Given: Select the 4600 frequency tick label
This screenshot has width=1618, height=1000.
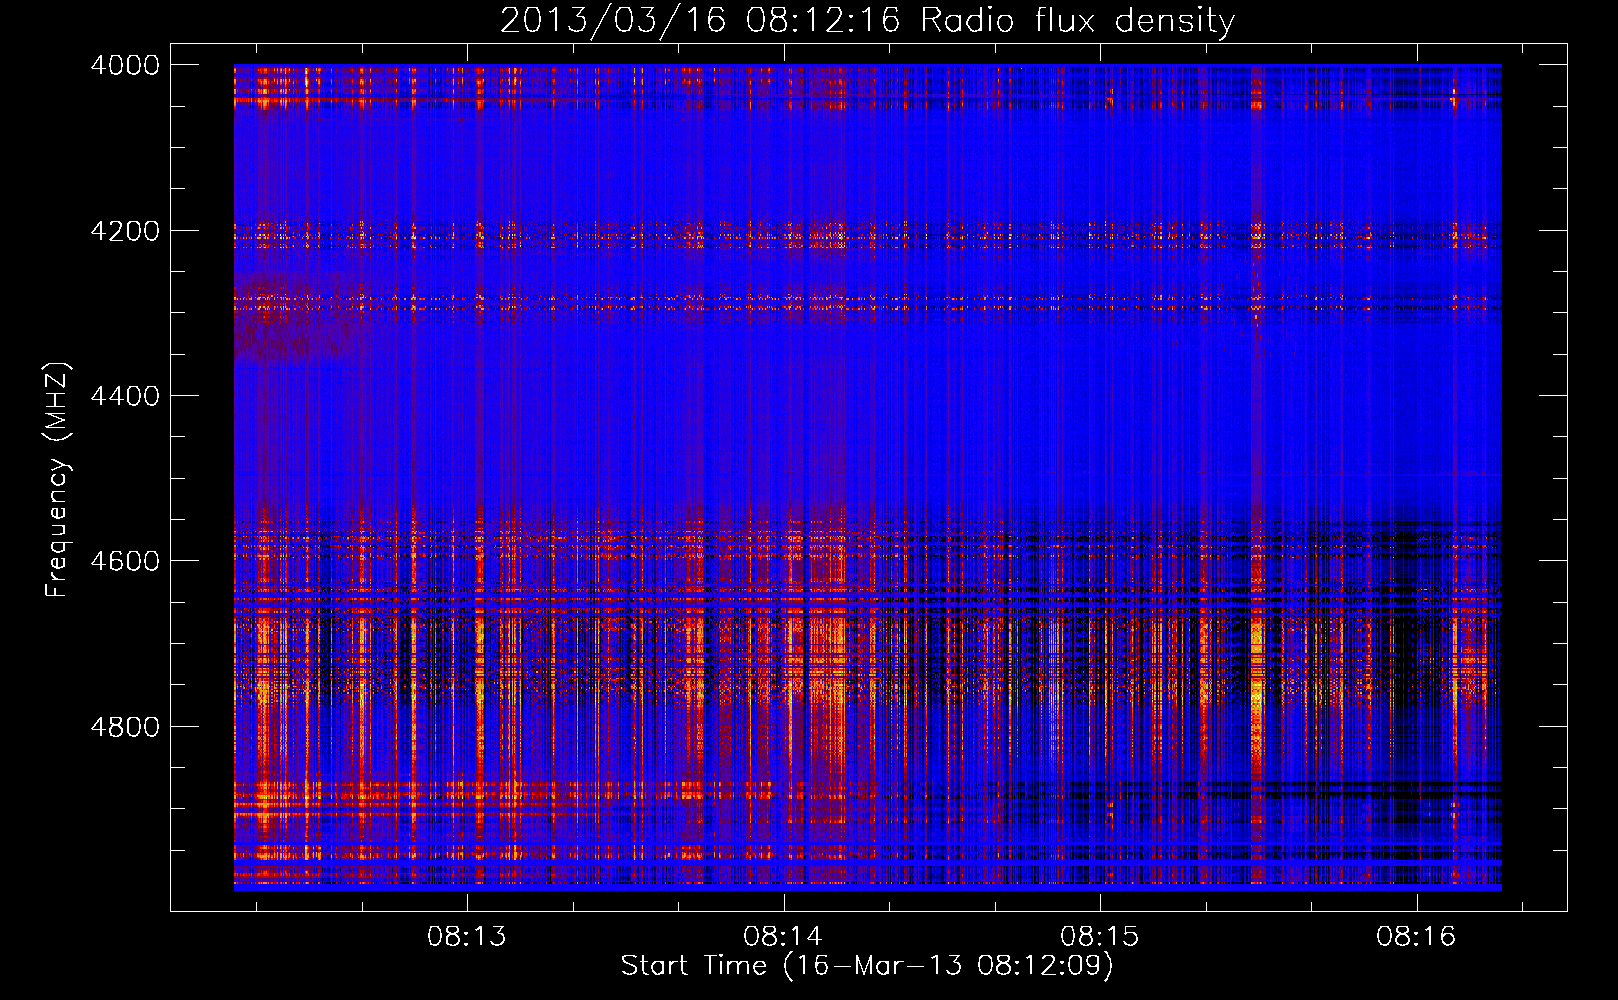Looking at the screenshot, I should tap(125, 561).
